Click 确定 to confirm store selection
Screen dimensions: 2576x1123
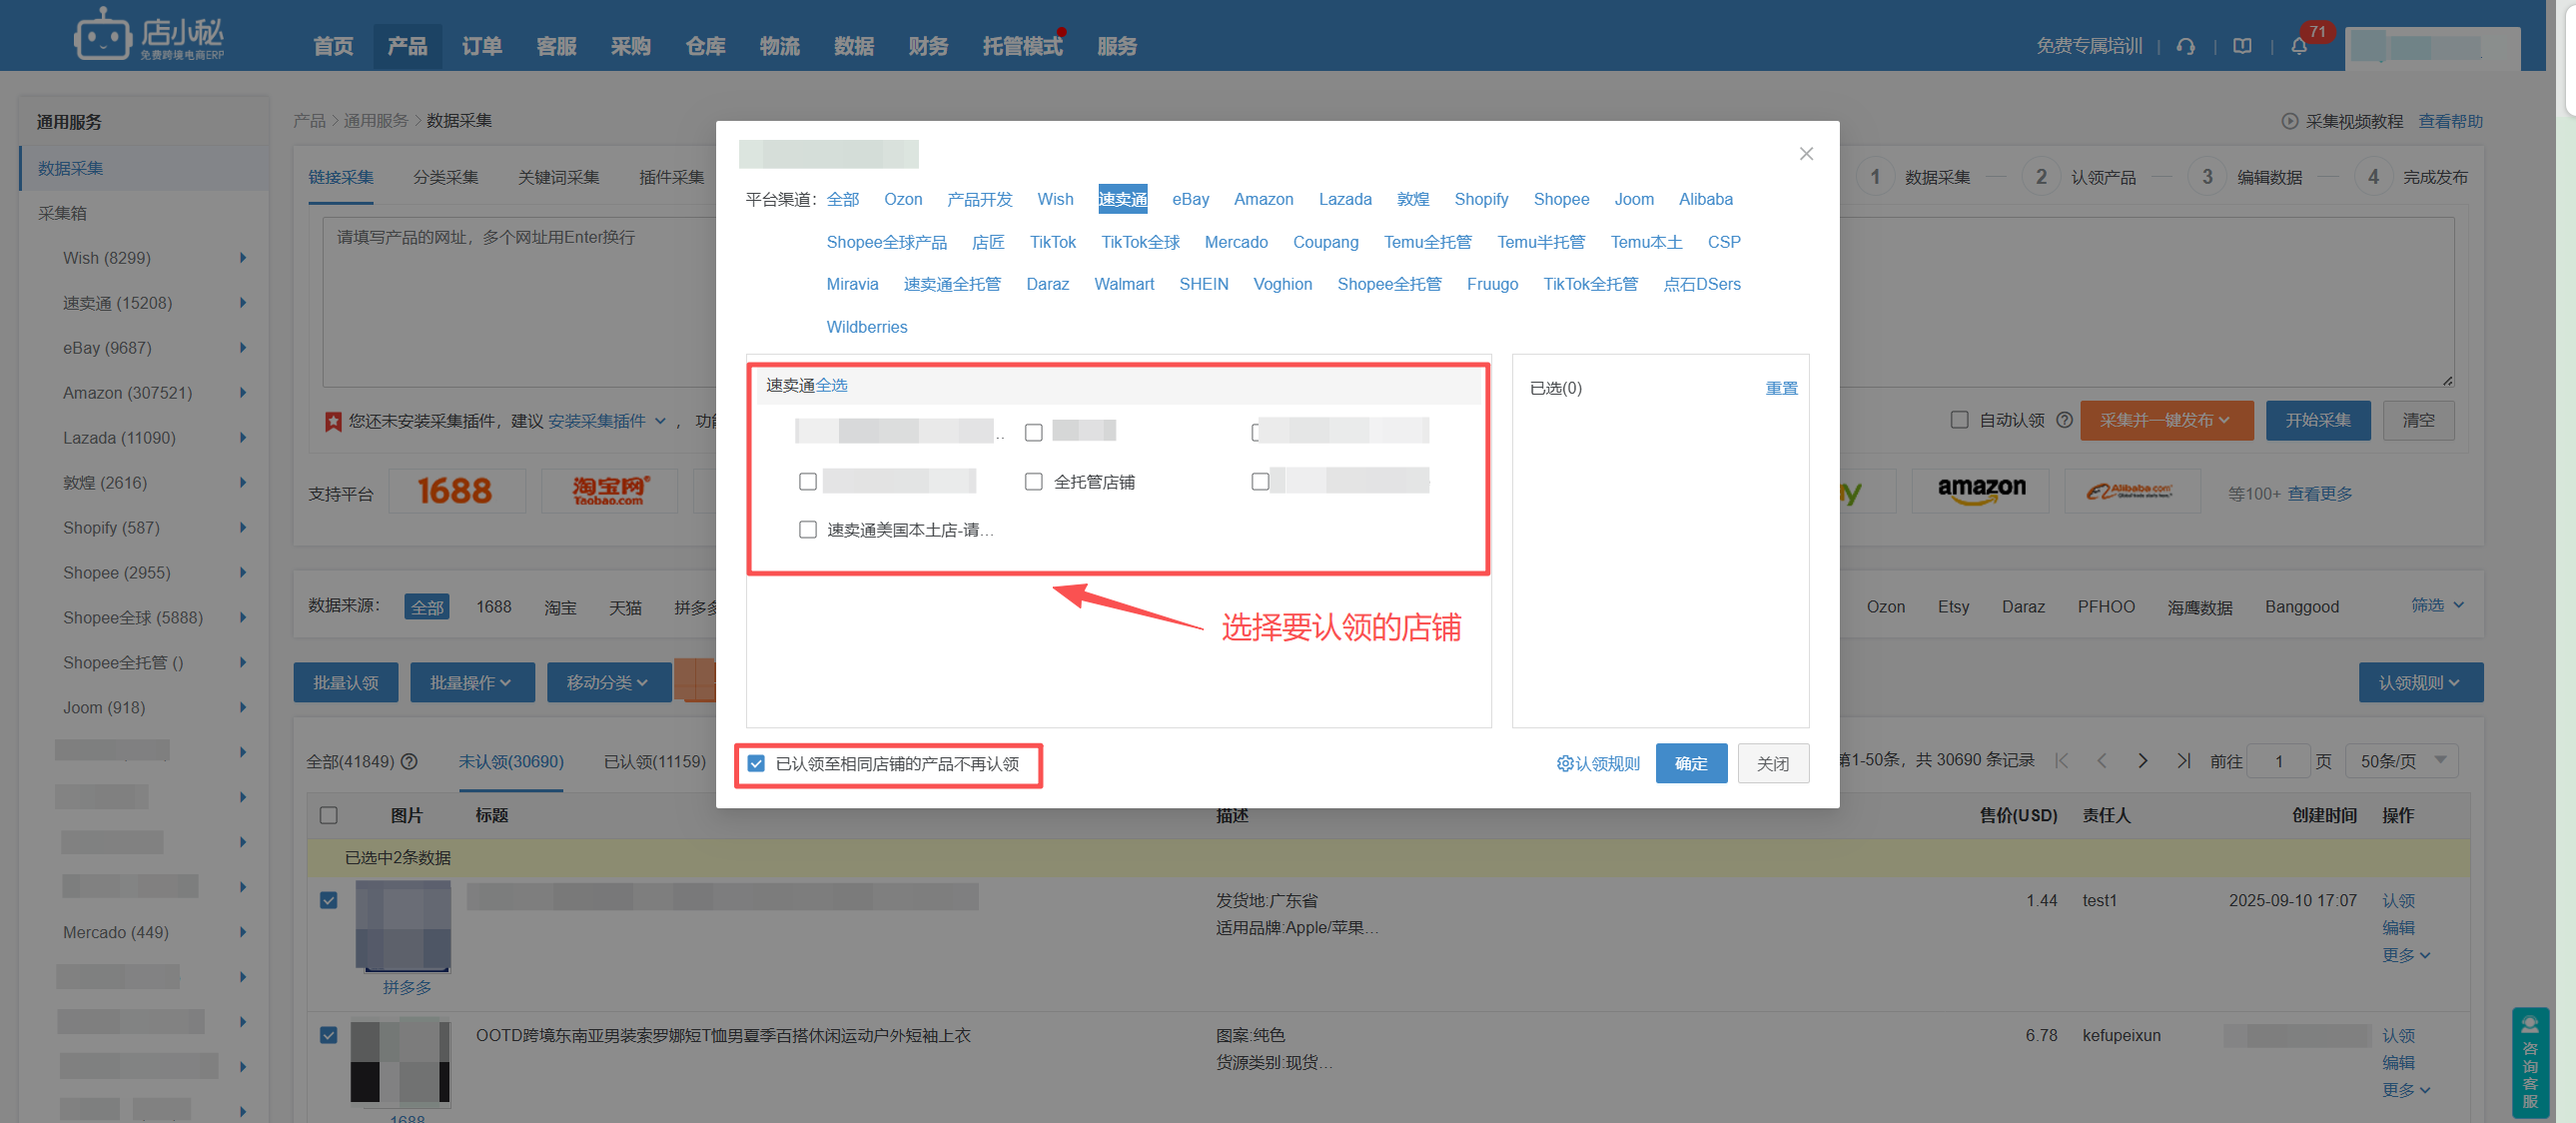(x=1691, y=764)
